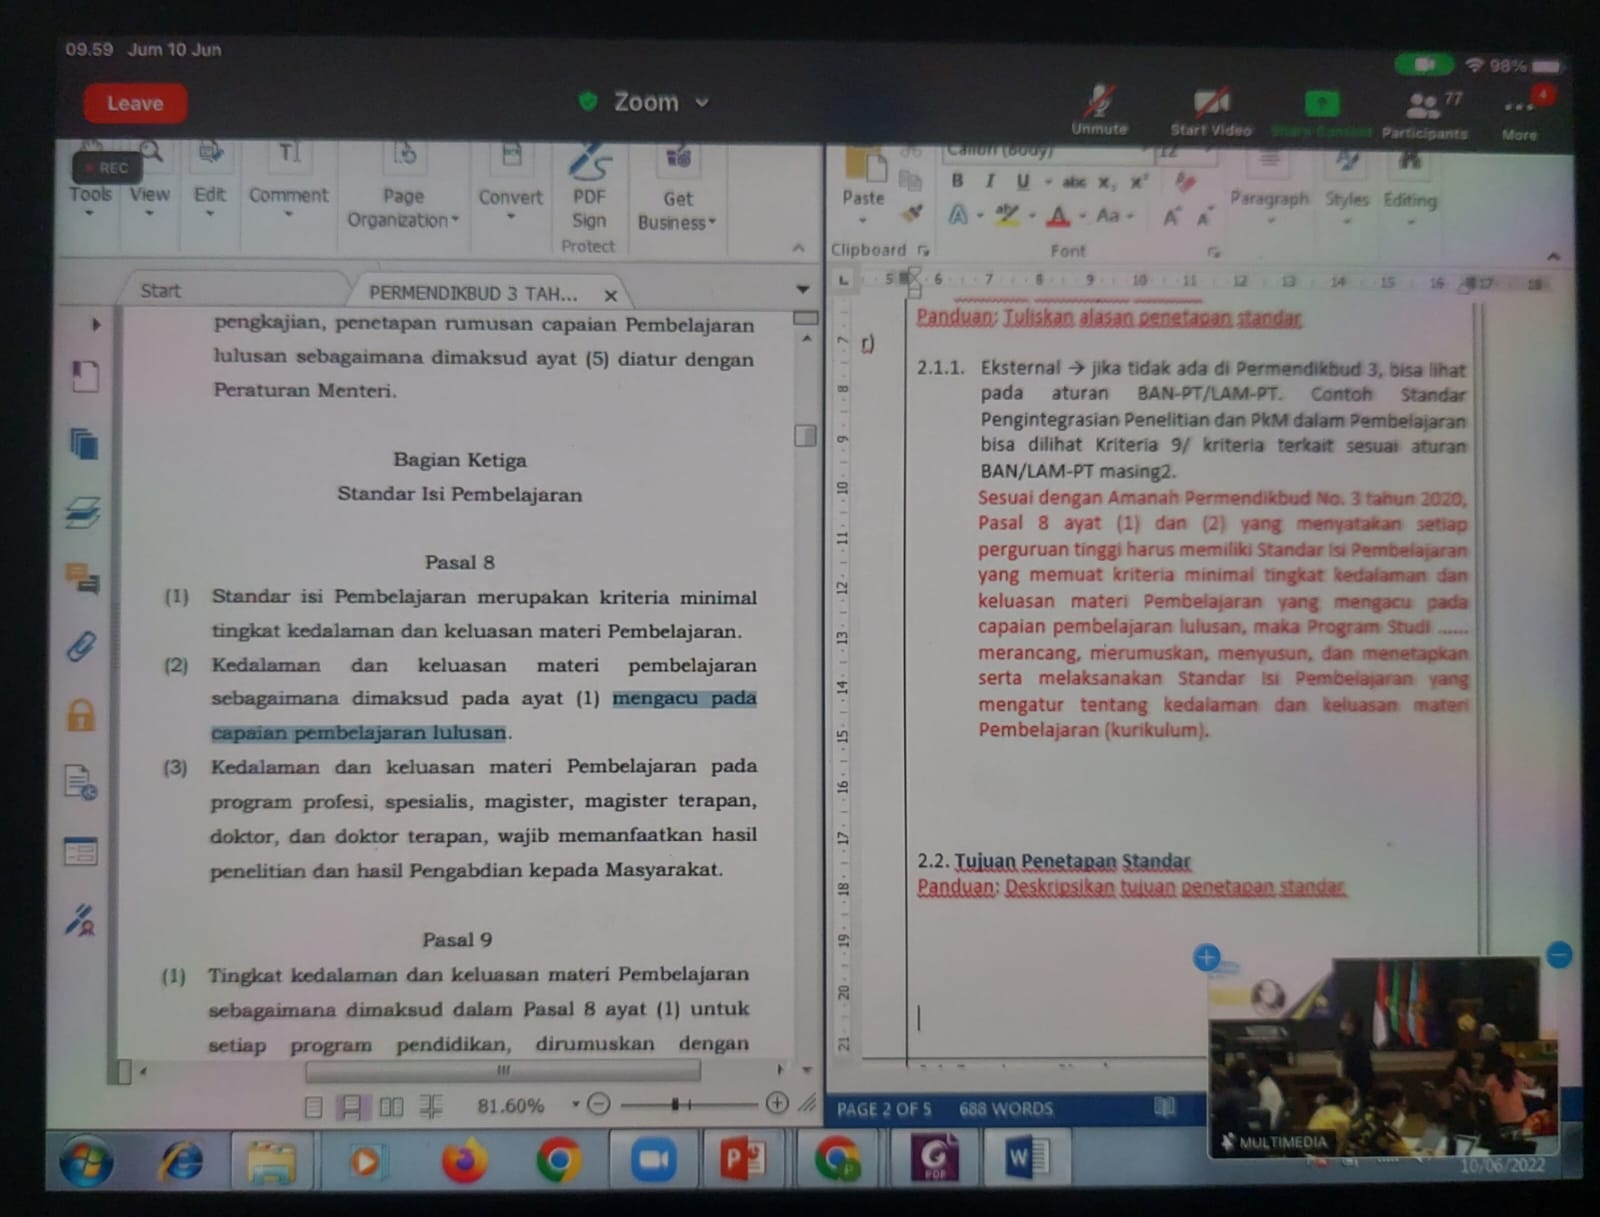
Task: Open the Styles group in Word
Action: (x=1346, y=188)
